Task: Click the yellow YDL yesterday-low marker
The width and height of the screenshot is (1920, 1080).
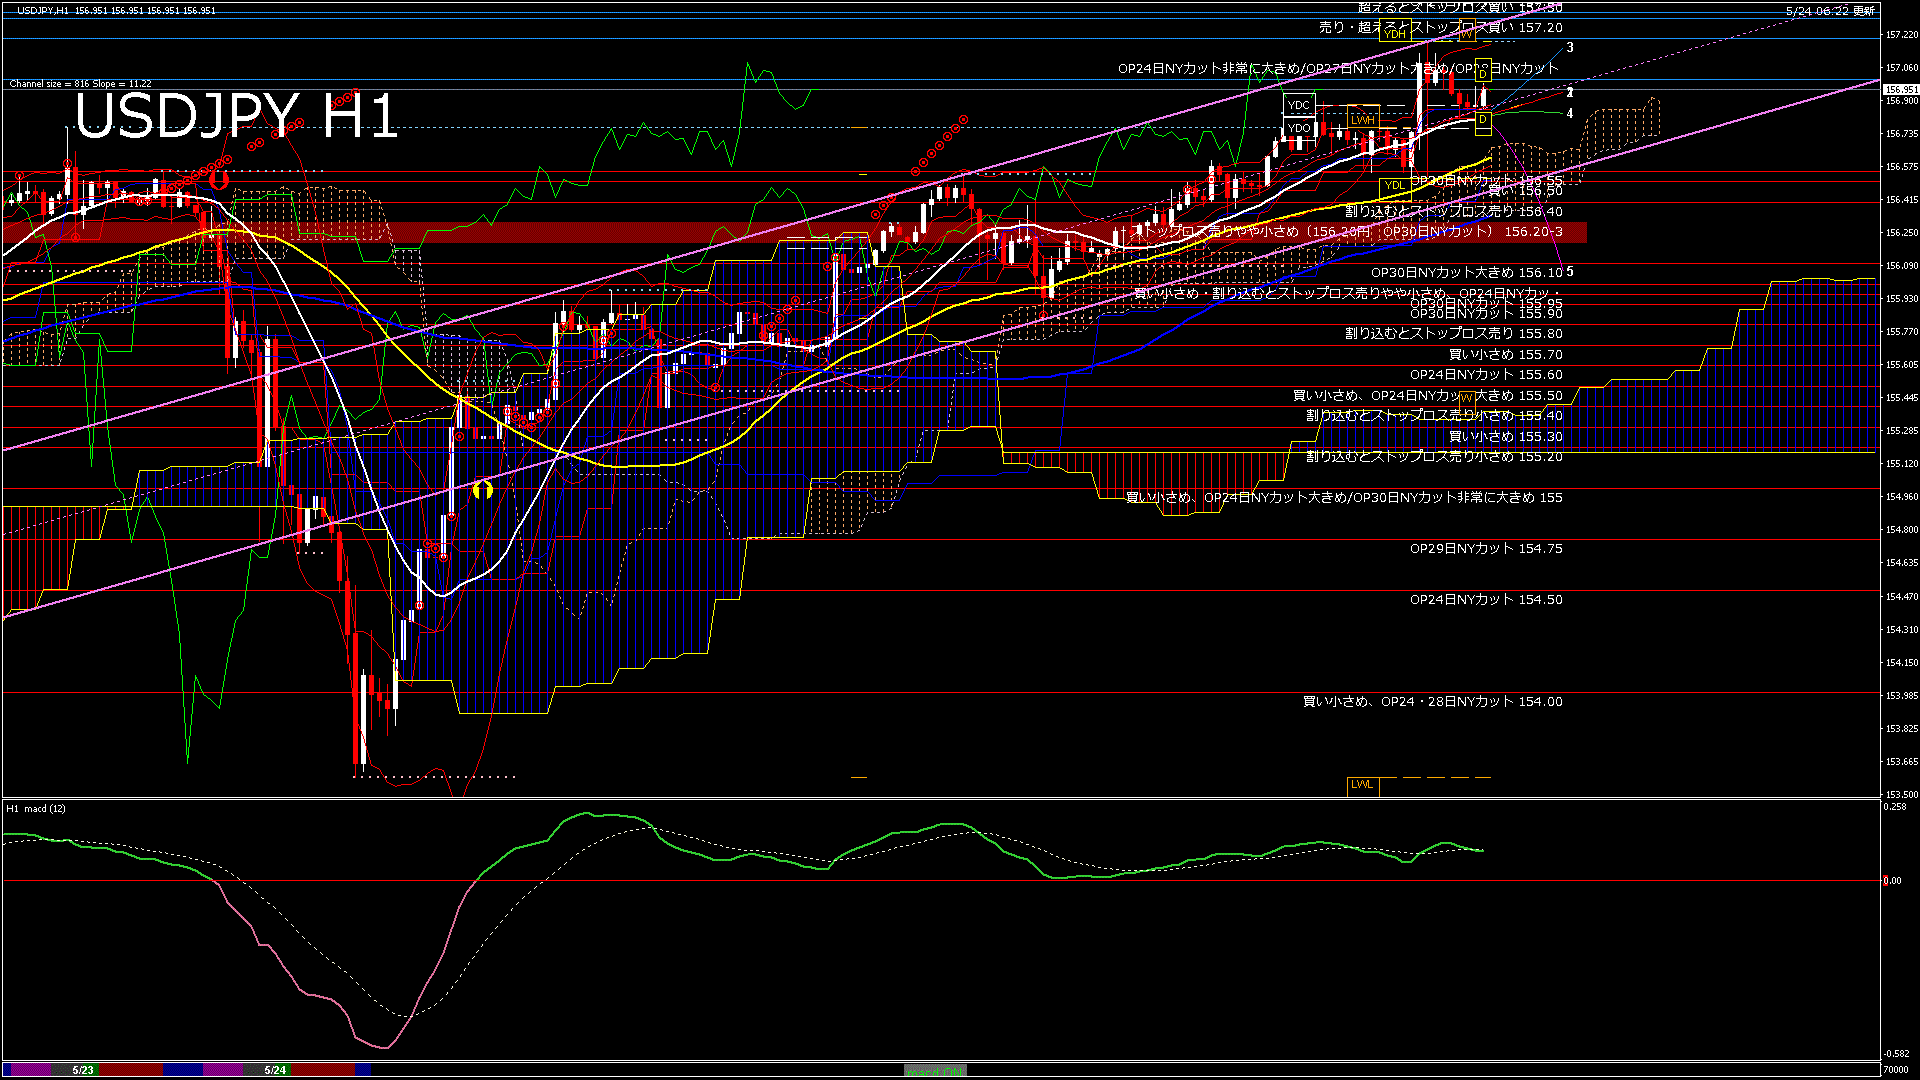Action: [x=1394, y=185]
